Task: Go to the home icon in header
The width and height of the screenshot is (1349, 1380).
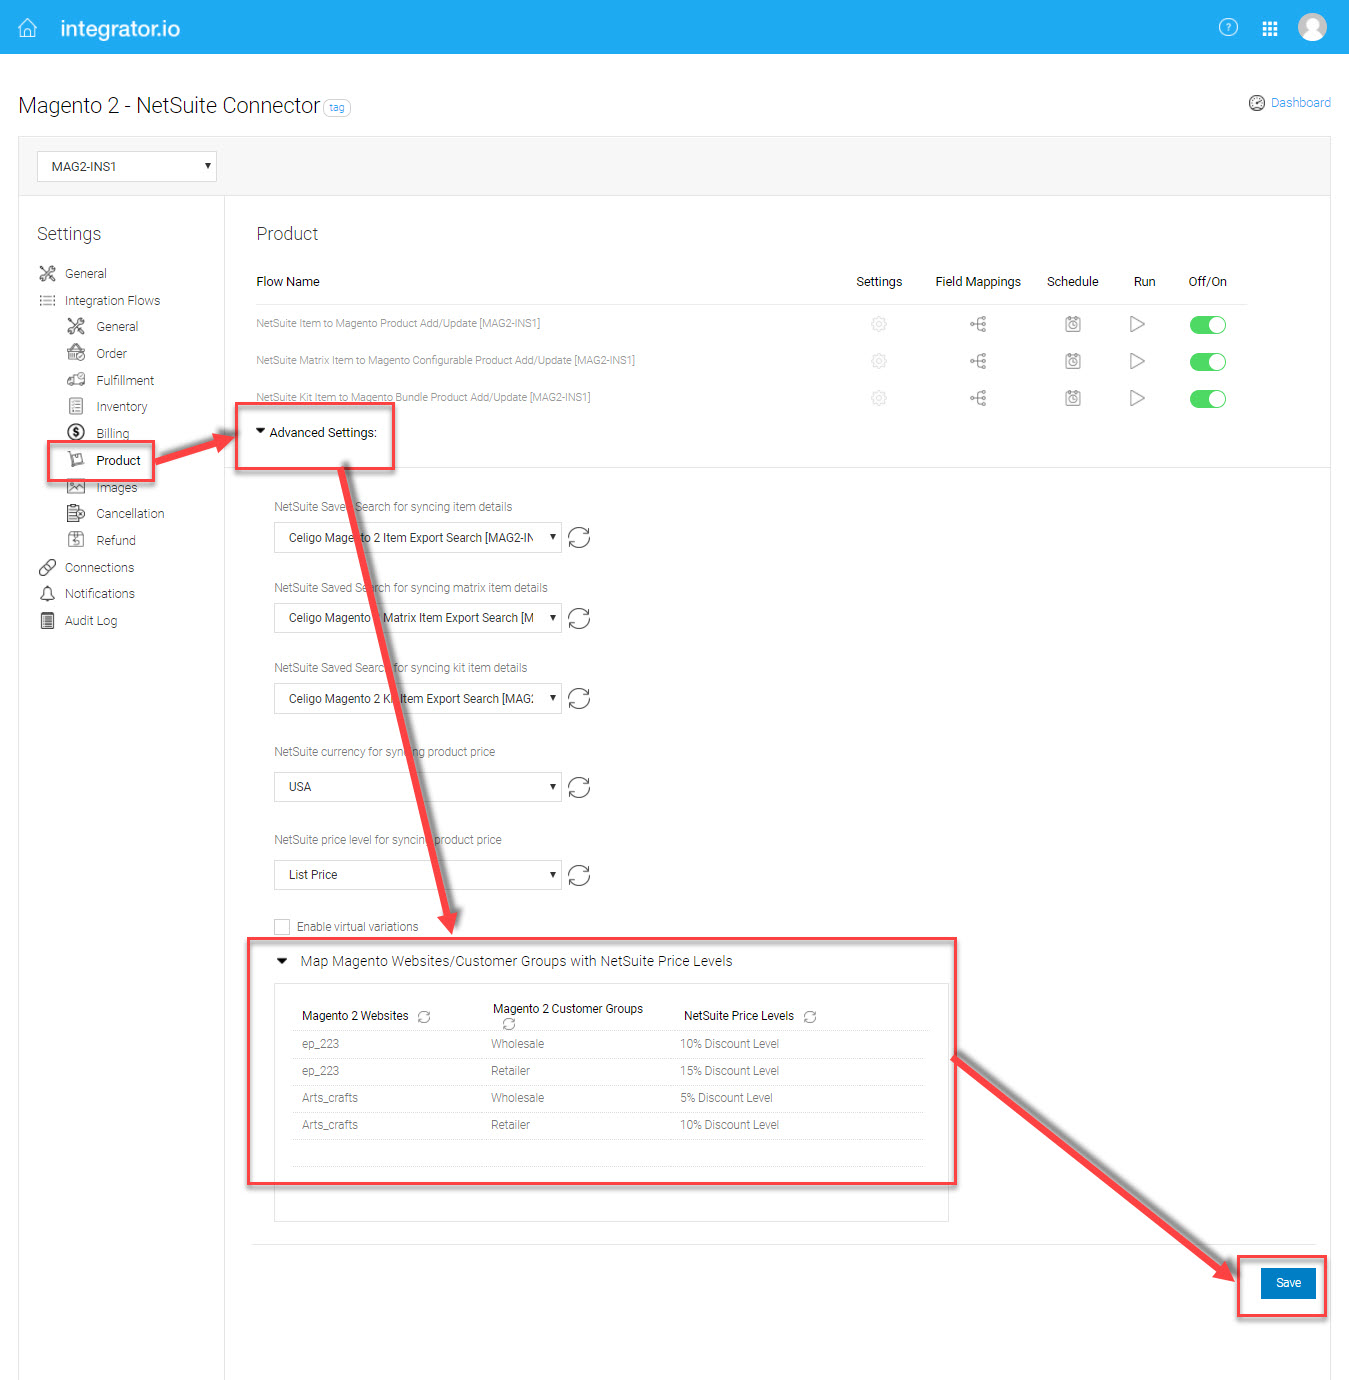Action: click(x=28, y=28)
